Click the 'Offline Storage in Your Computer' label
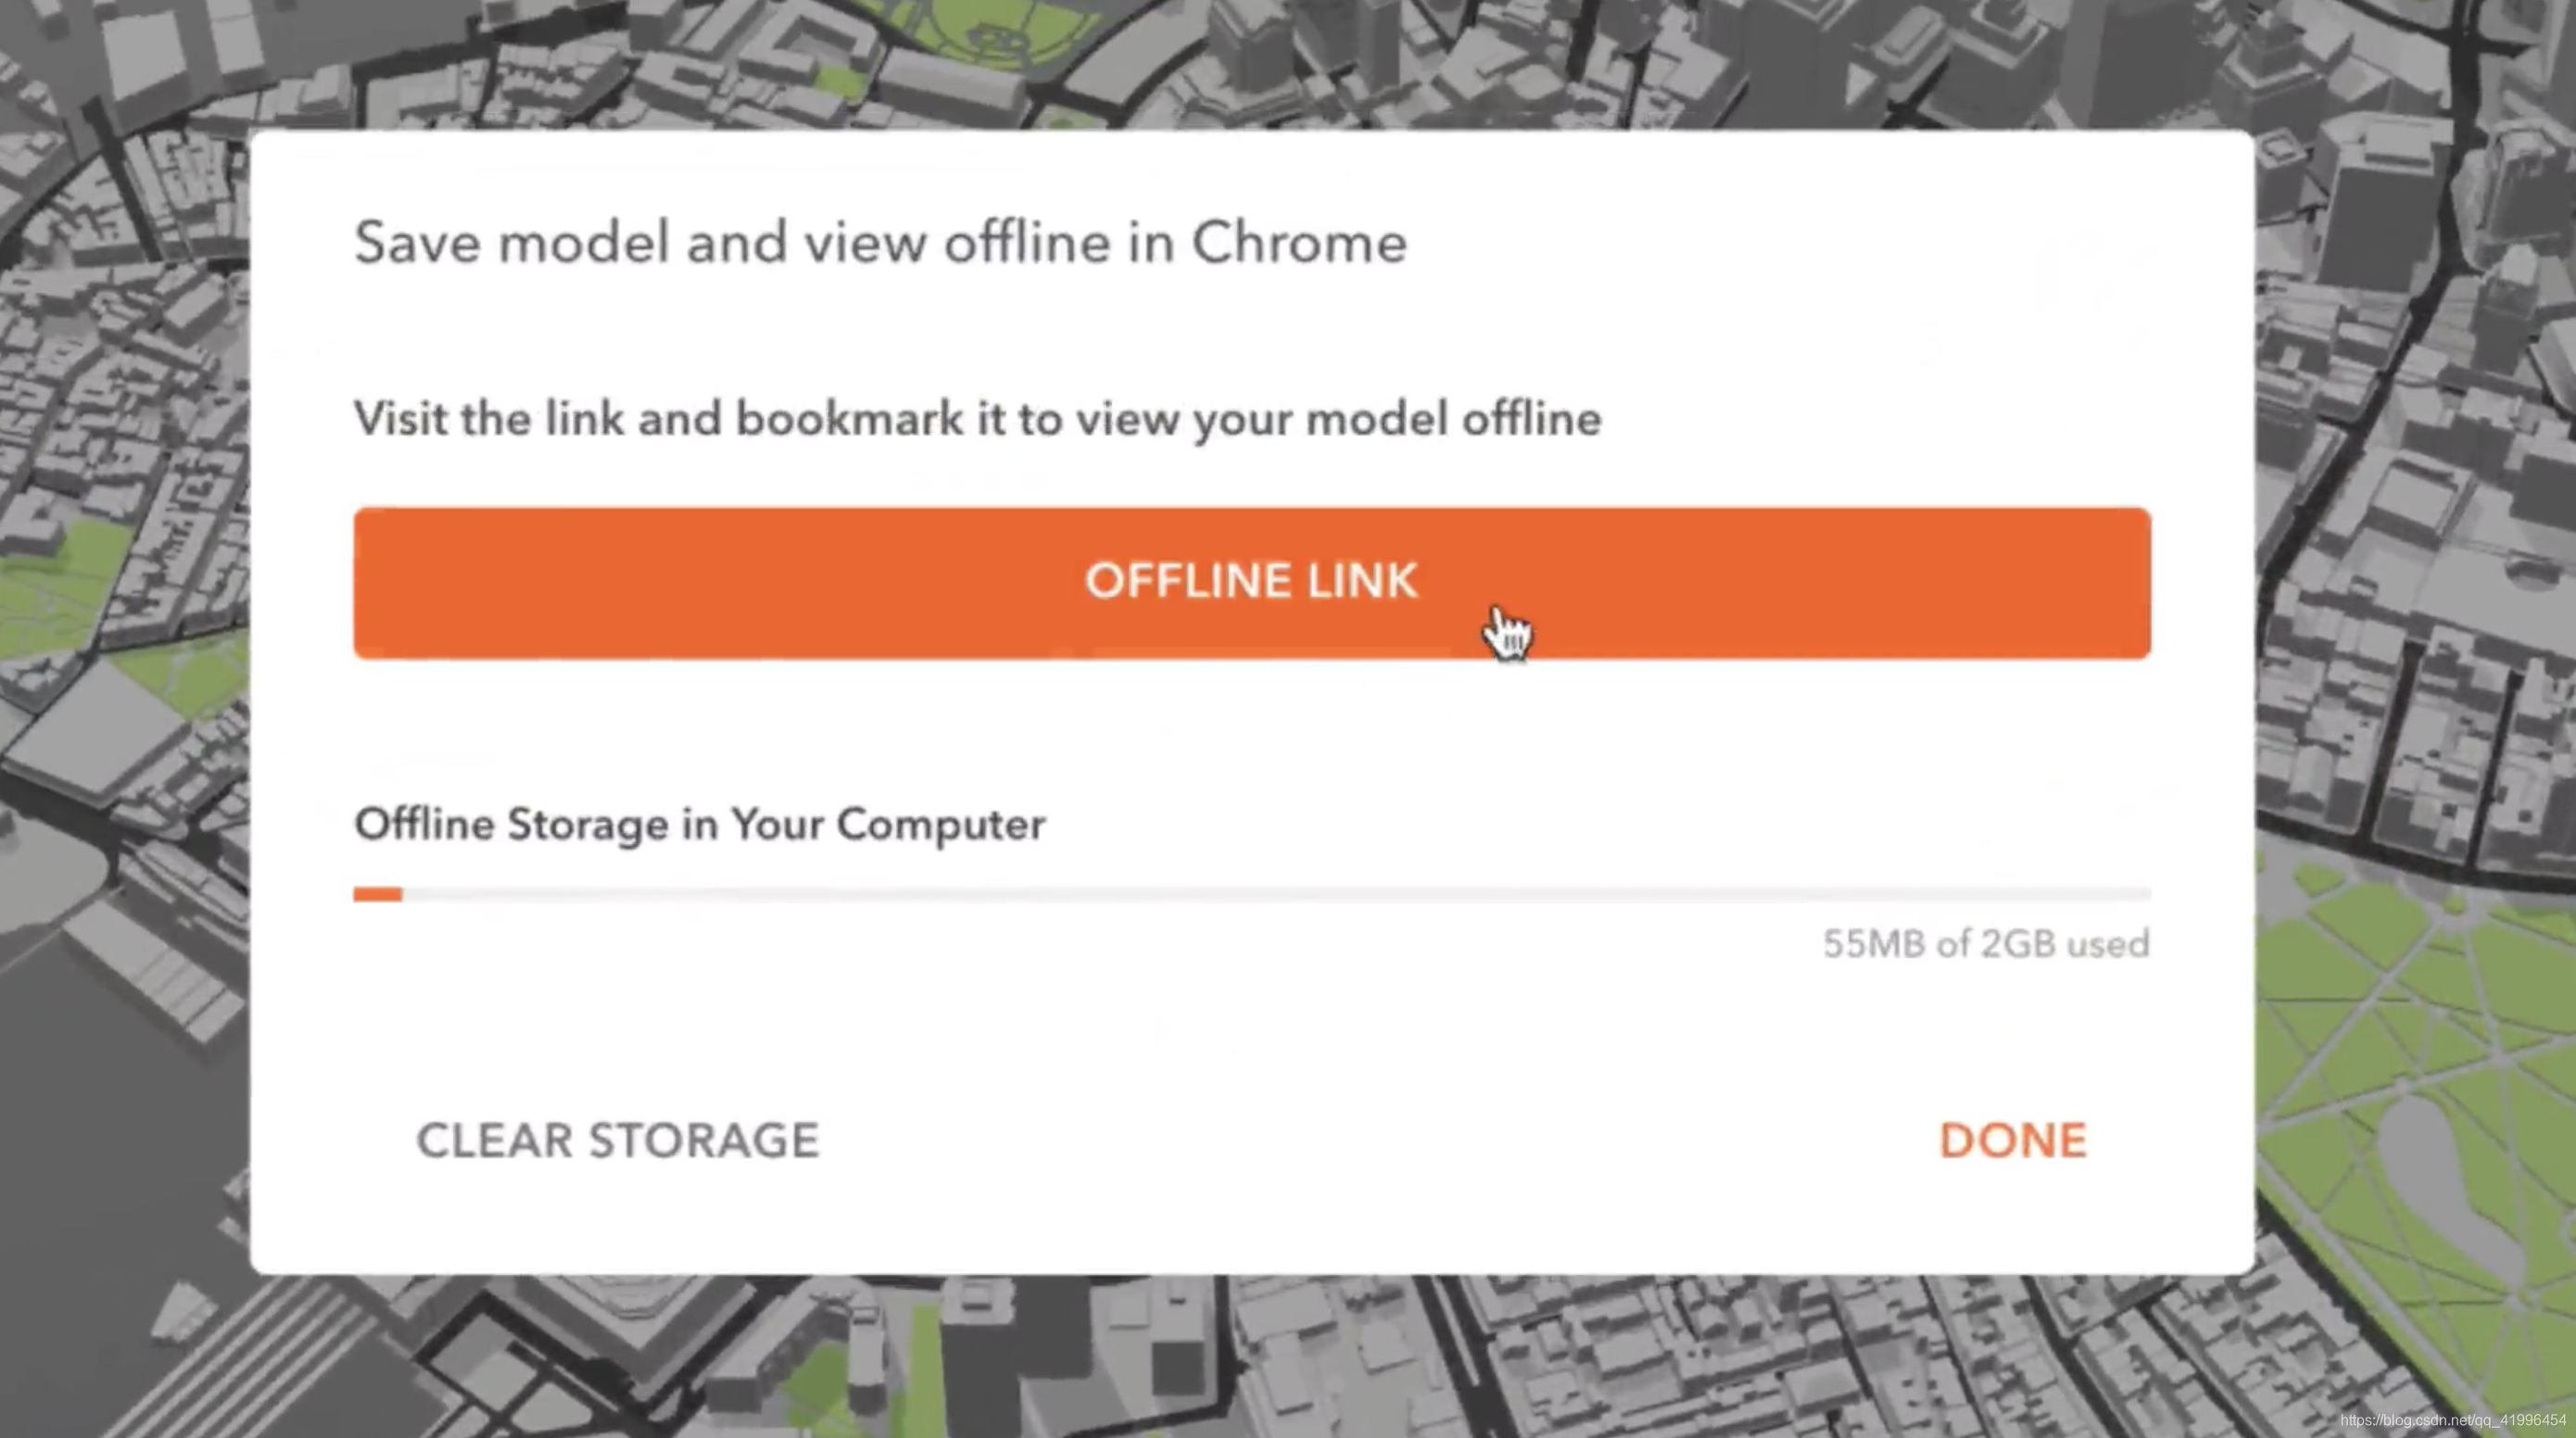This screenshot has height=1438, width=2576. tap(700, 824)
